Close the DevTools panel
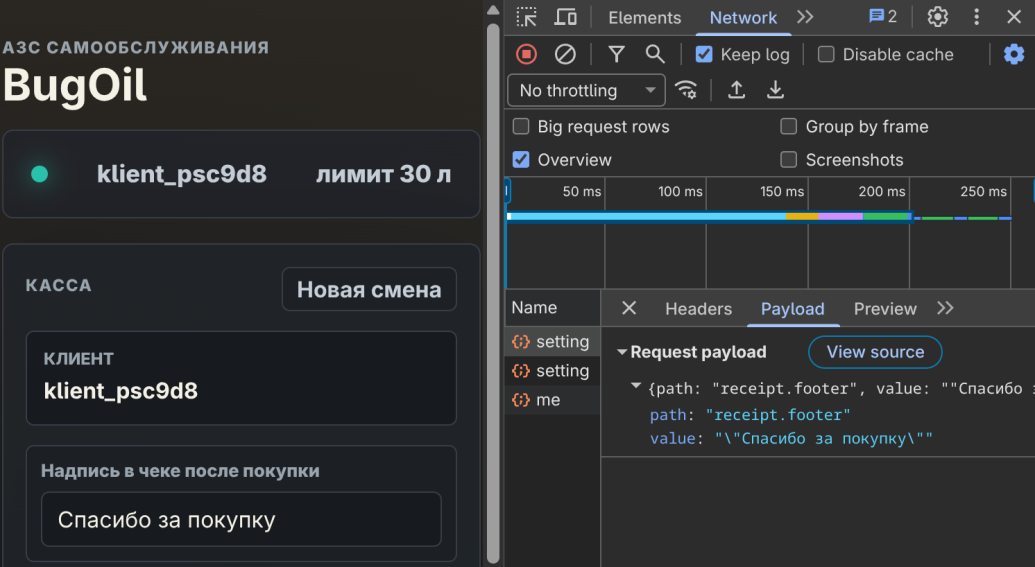Screen dimensions: 1035x567 pos(1014,17)
